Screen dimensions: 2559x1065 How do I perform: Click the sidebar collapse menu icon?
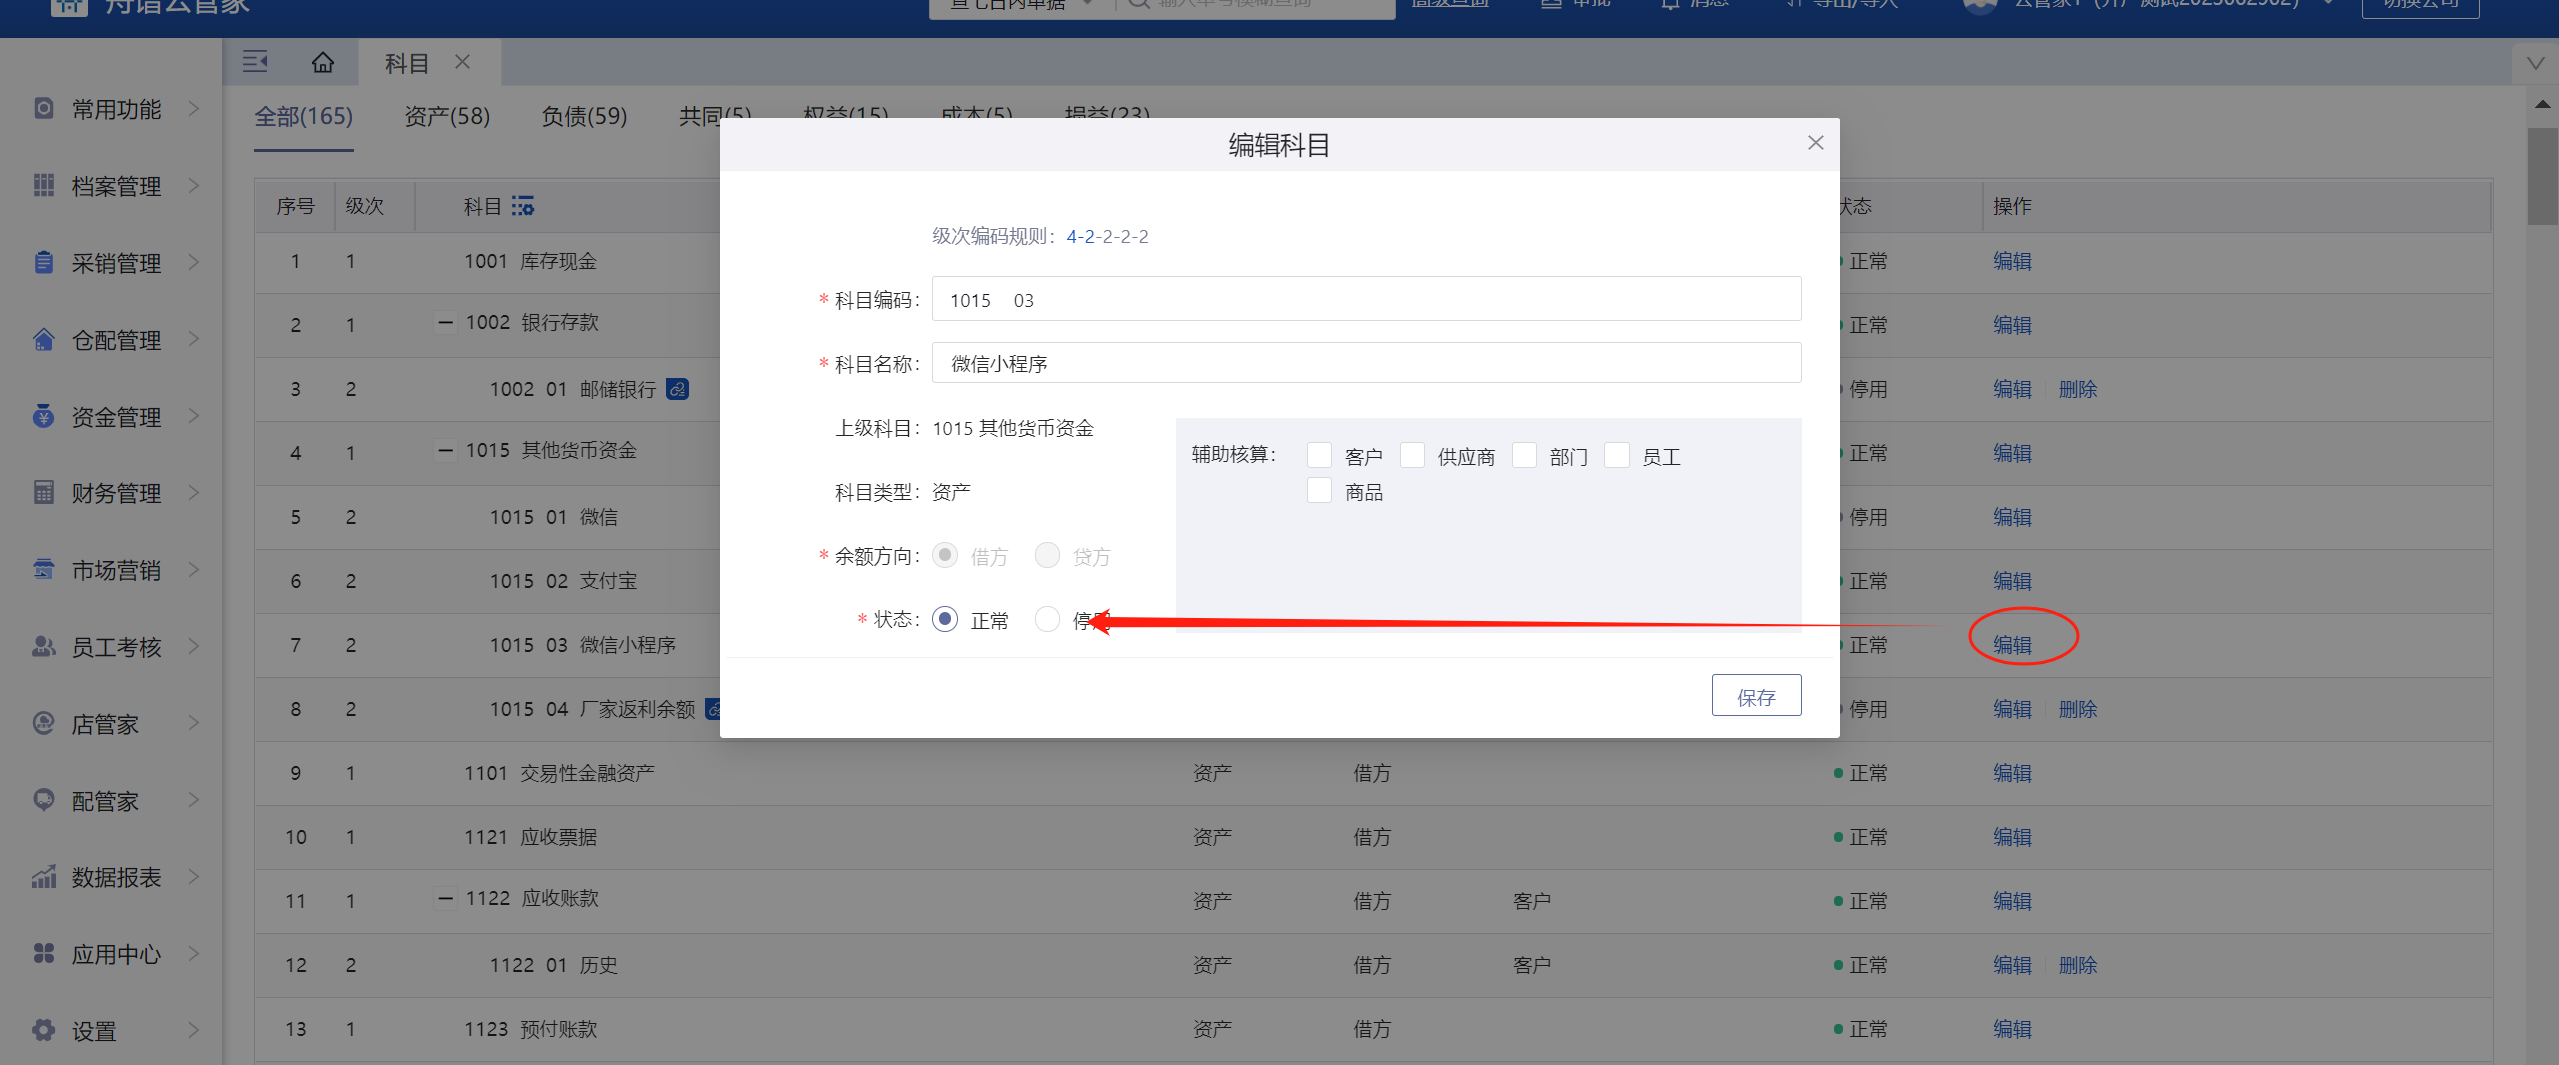click(255, 62)
